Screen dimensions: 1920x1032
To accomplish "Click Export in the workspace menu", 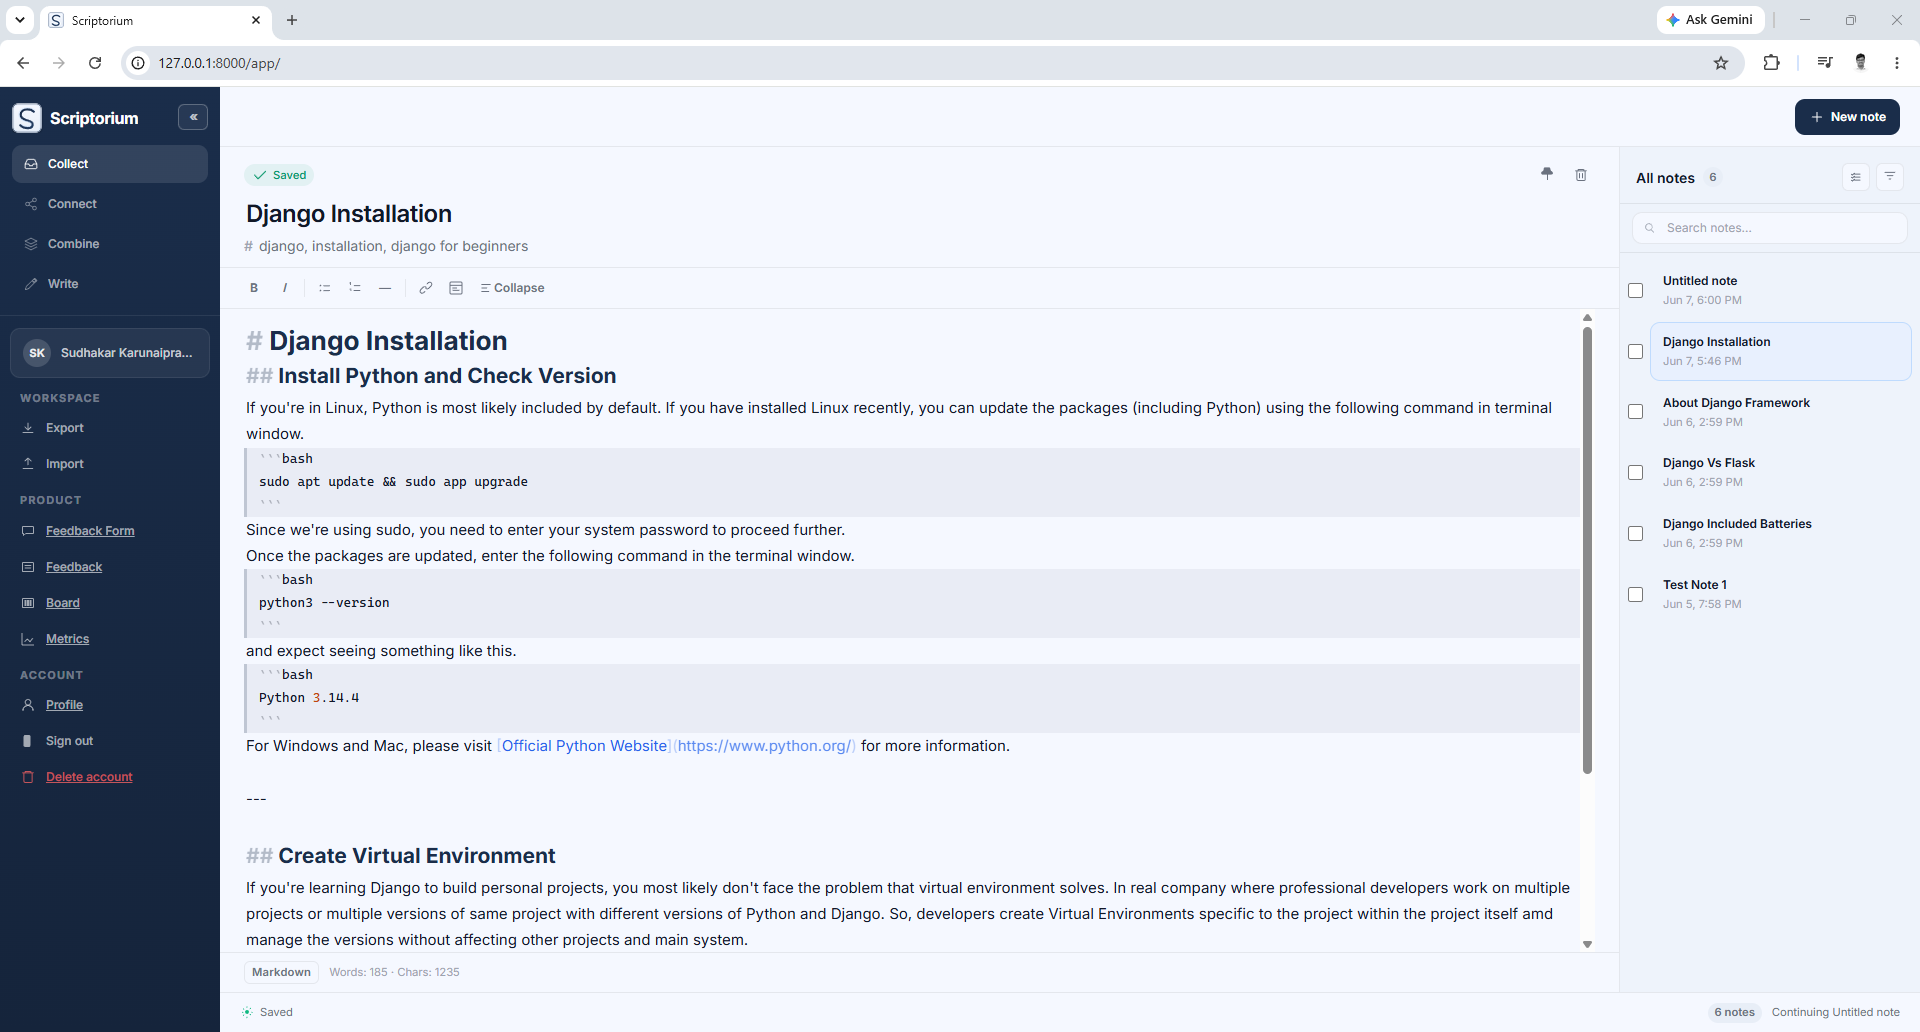I will 65,428.
